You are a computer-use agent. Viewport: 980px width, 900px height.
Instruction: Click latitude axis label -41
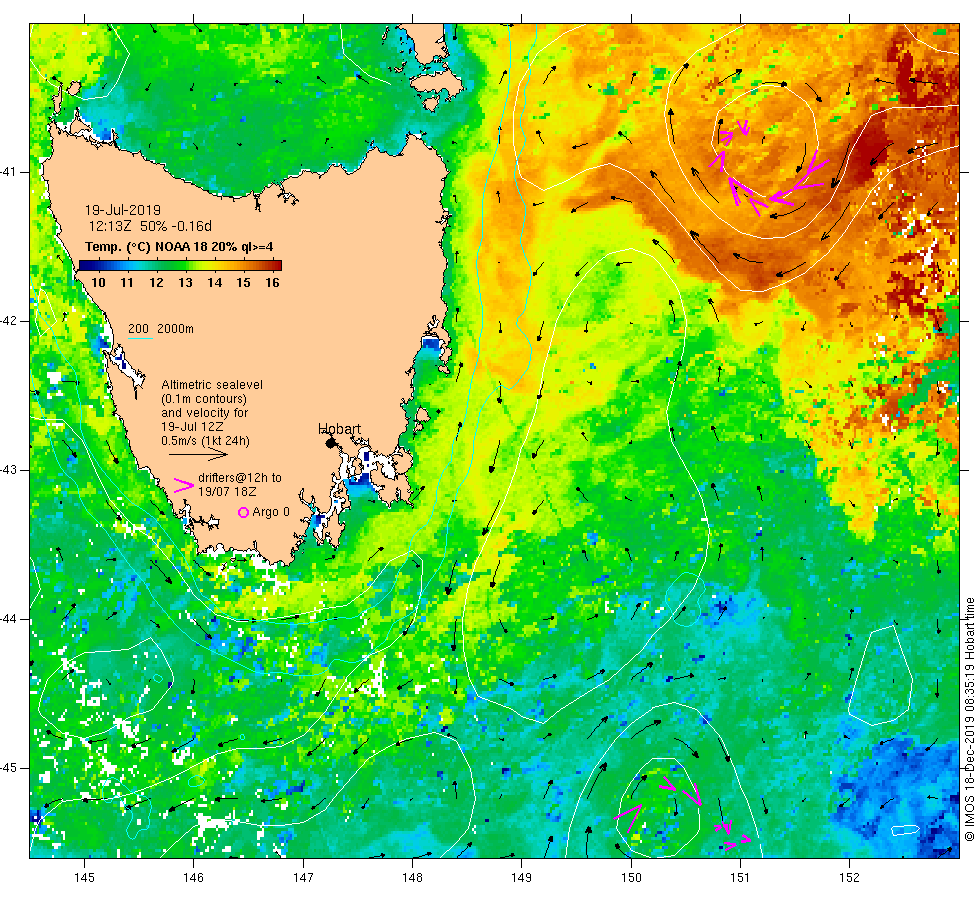8,172
